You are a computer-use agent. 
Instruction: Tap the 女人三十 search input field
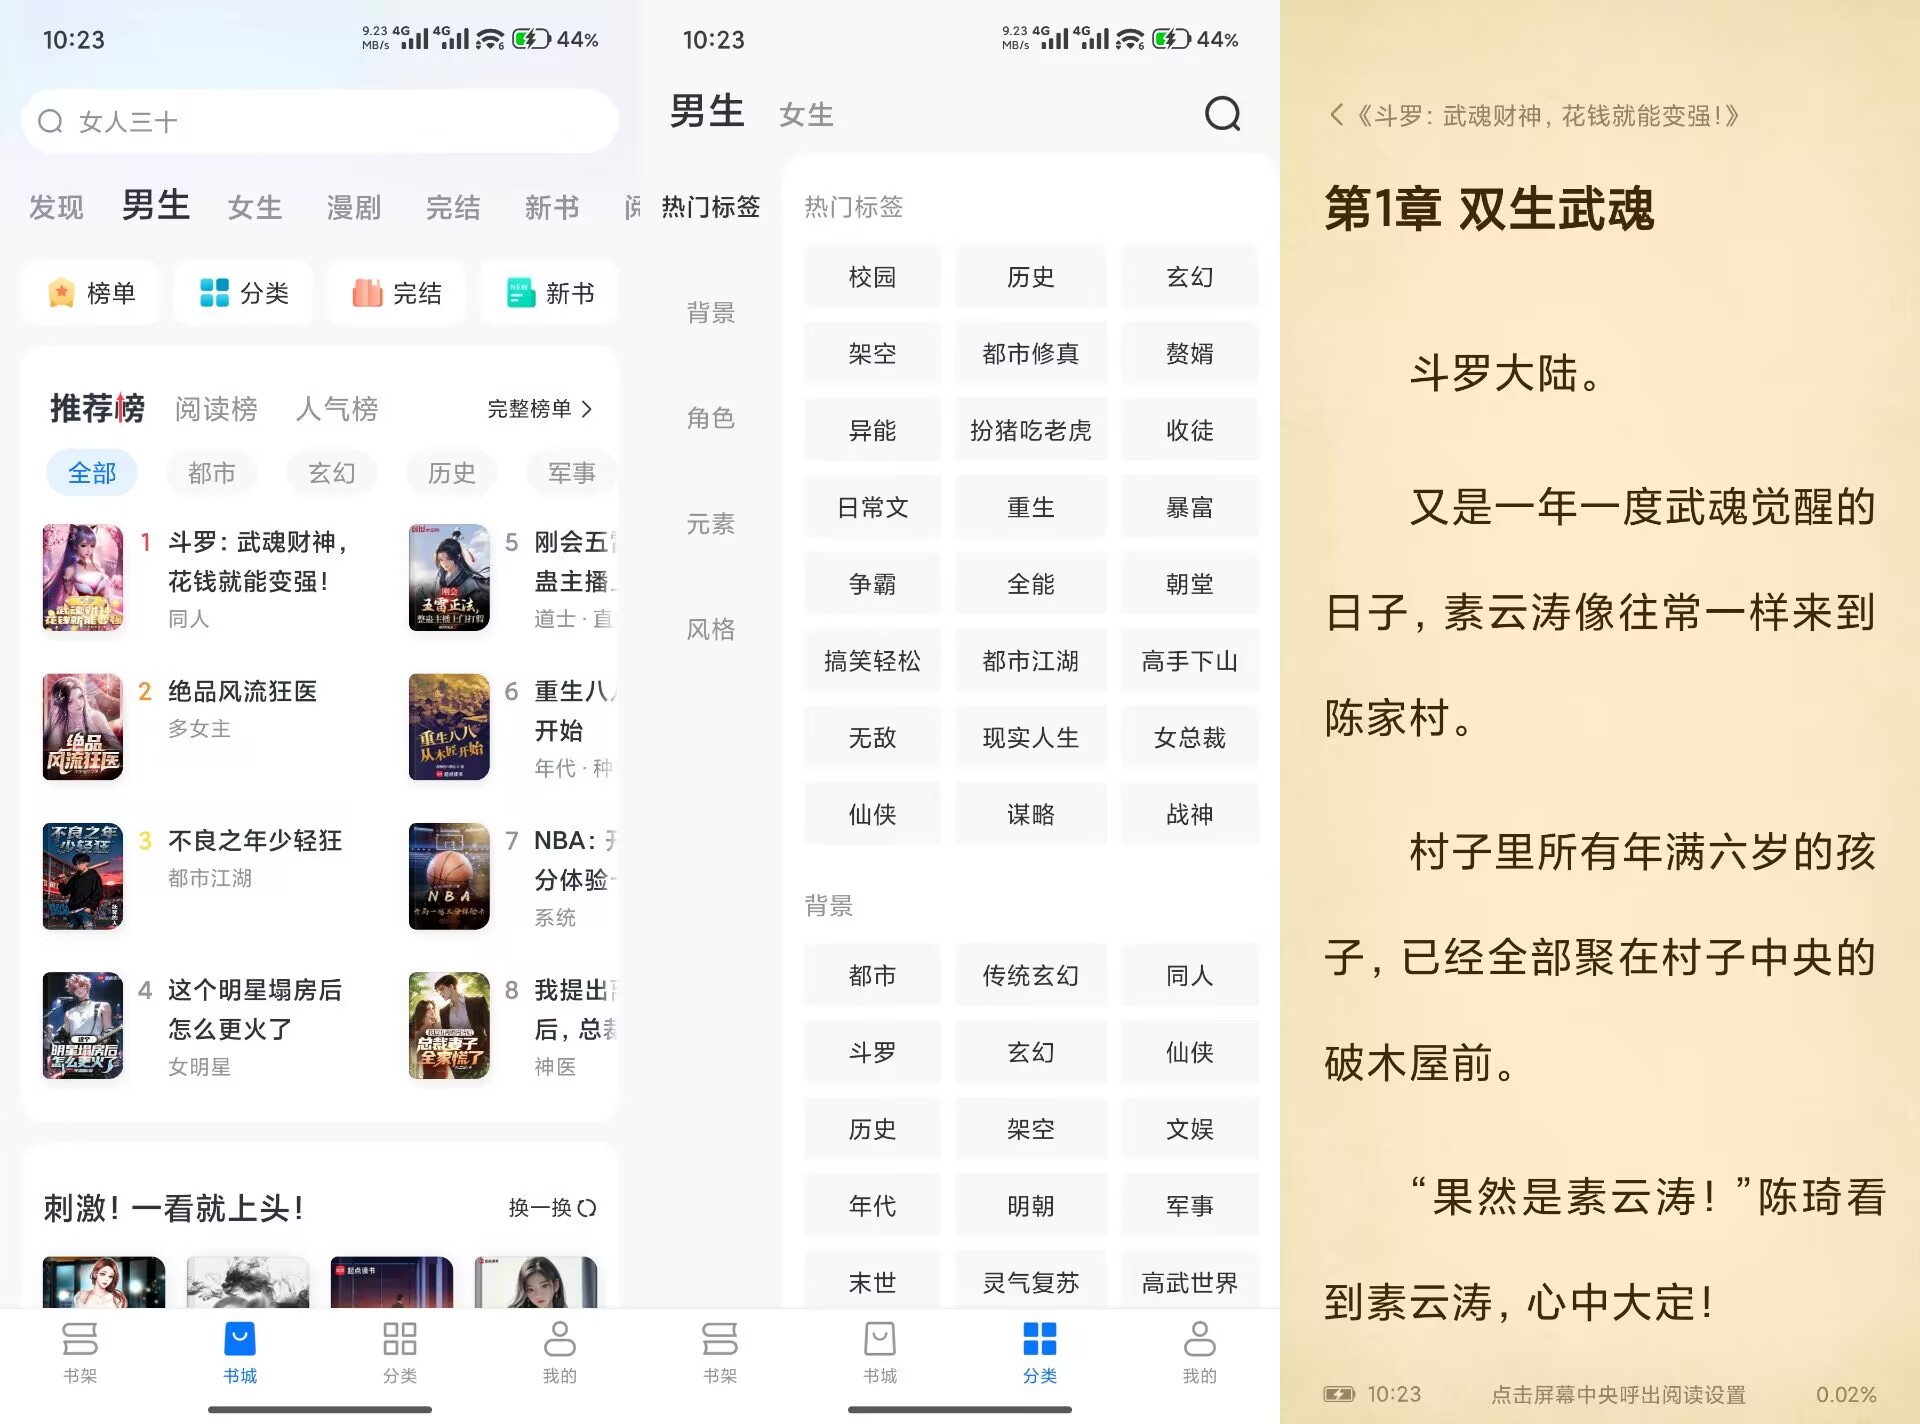coord(320,121)
